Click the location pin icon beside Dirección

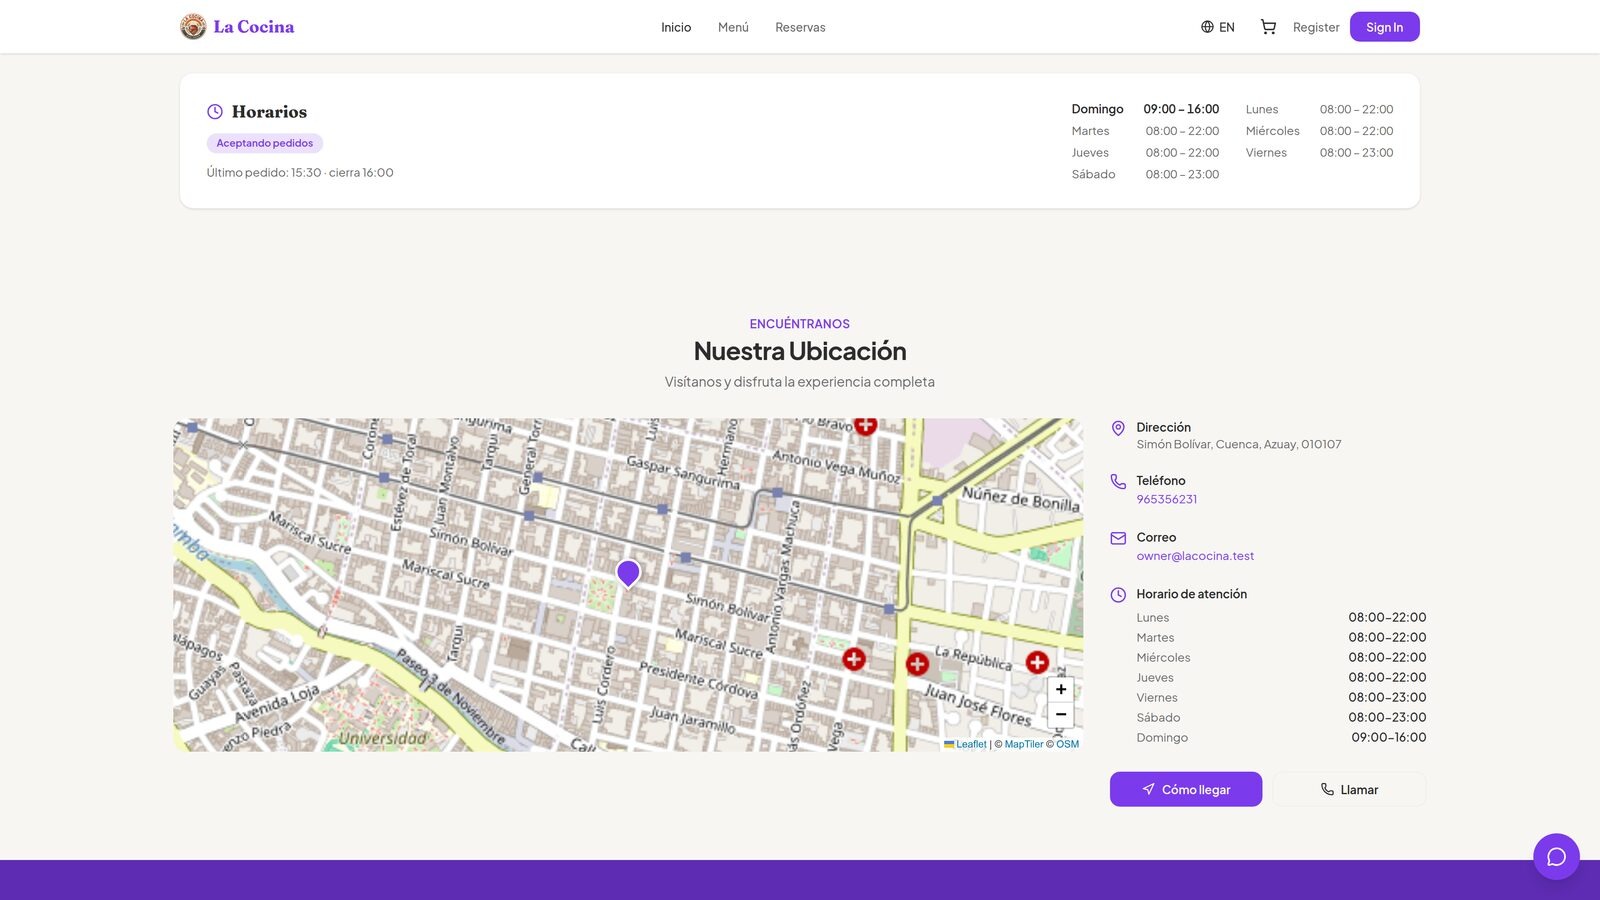[1118, 428]
